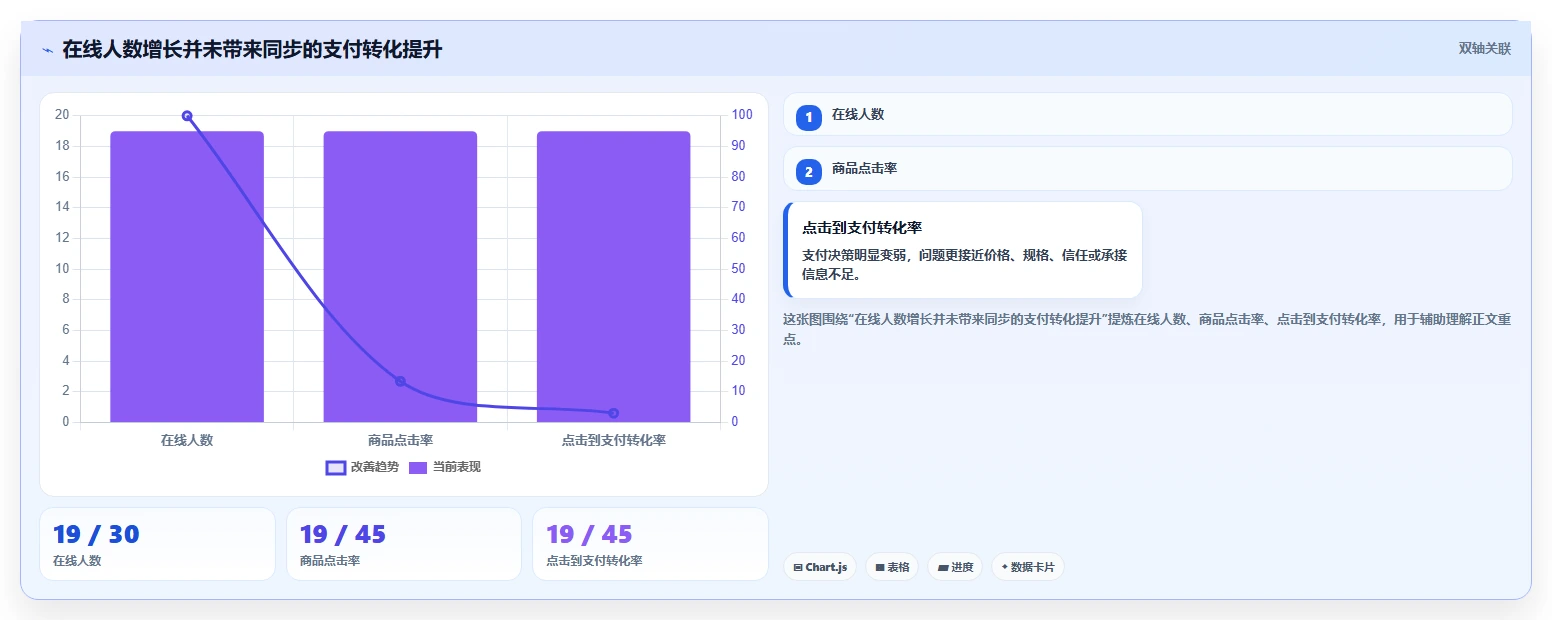Click the blue number 1 badge
The height and width of the screenshot is (620, 1552).
[x=809, y=118]
